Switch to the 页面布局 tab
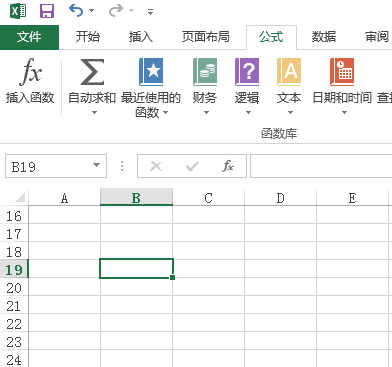Image resolution: width=392 pixels, height=367 pixels. click(x=206, y=37)
